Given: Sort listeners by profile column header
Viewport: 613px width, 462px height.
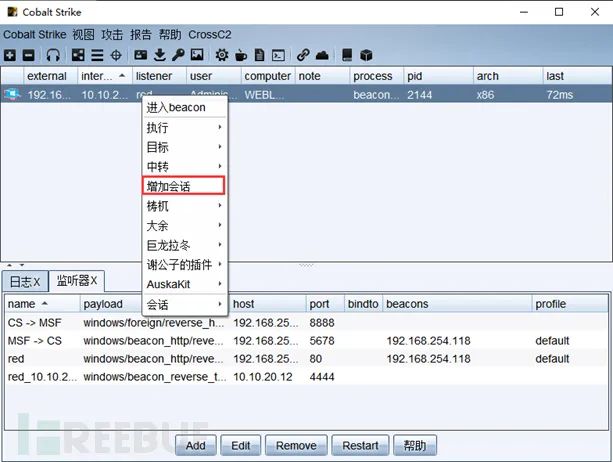Looking at the screenshot, I should (x=570, y=304).
